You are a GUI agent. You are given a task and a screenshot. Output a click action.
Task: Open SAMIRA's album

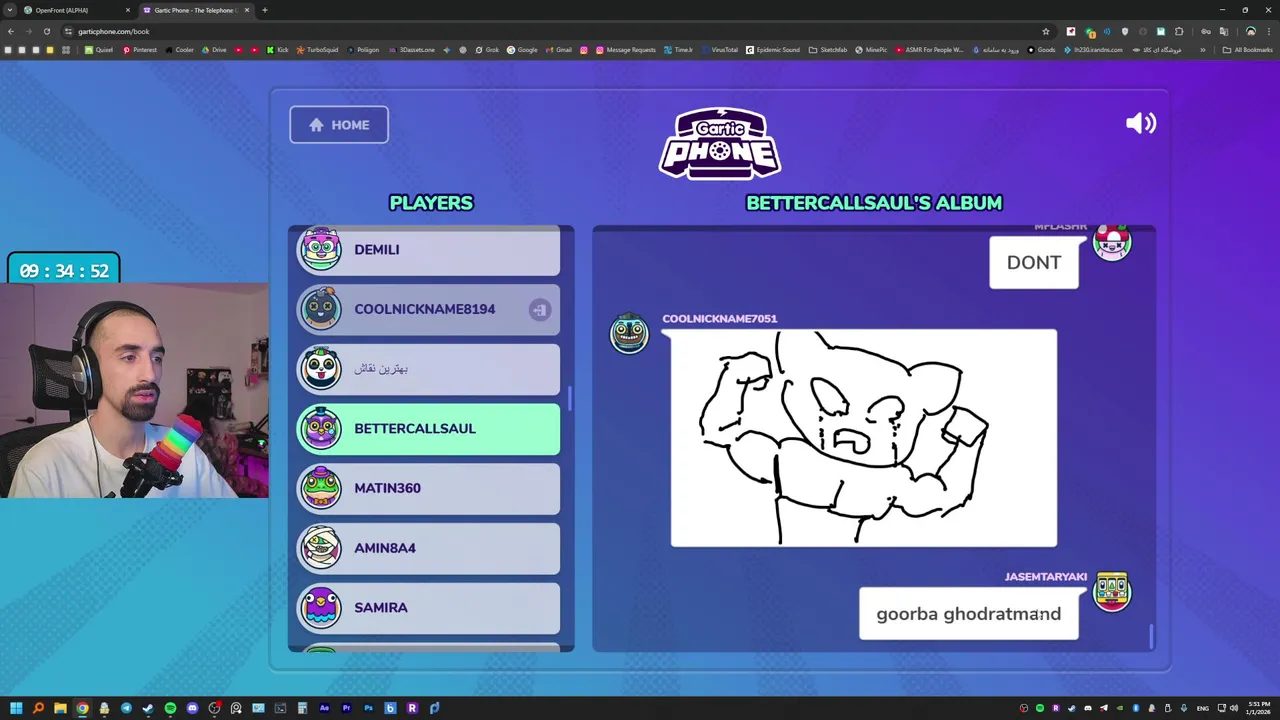pyautogui.click(x=429, y=607)
